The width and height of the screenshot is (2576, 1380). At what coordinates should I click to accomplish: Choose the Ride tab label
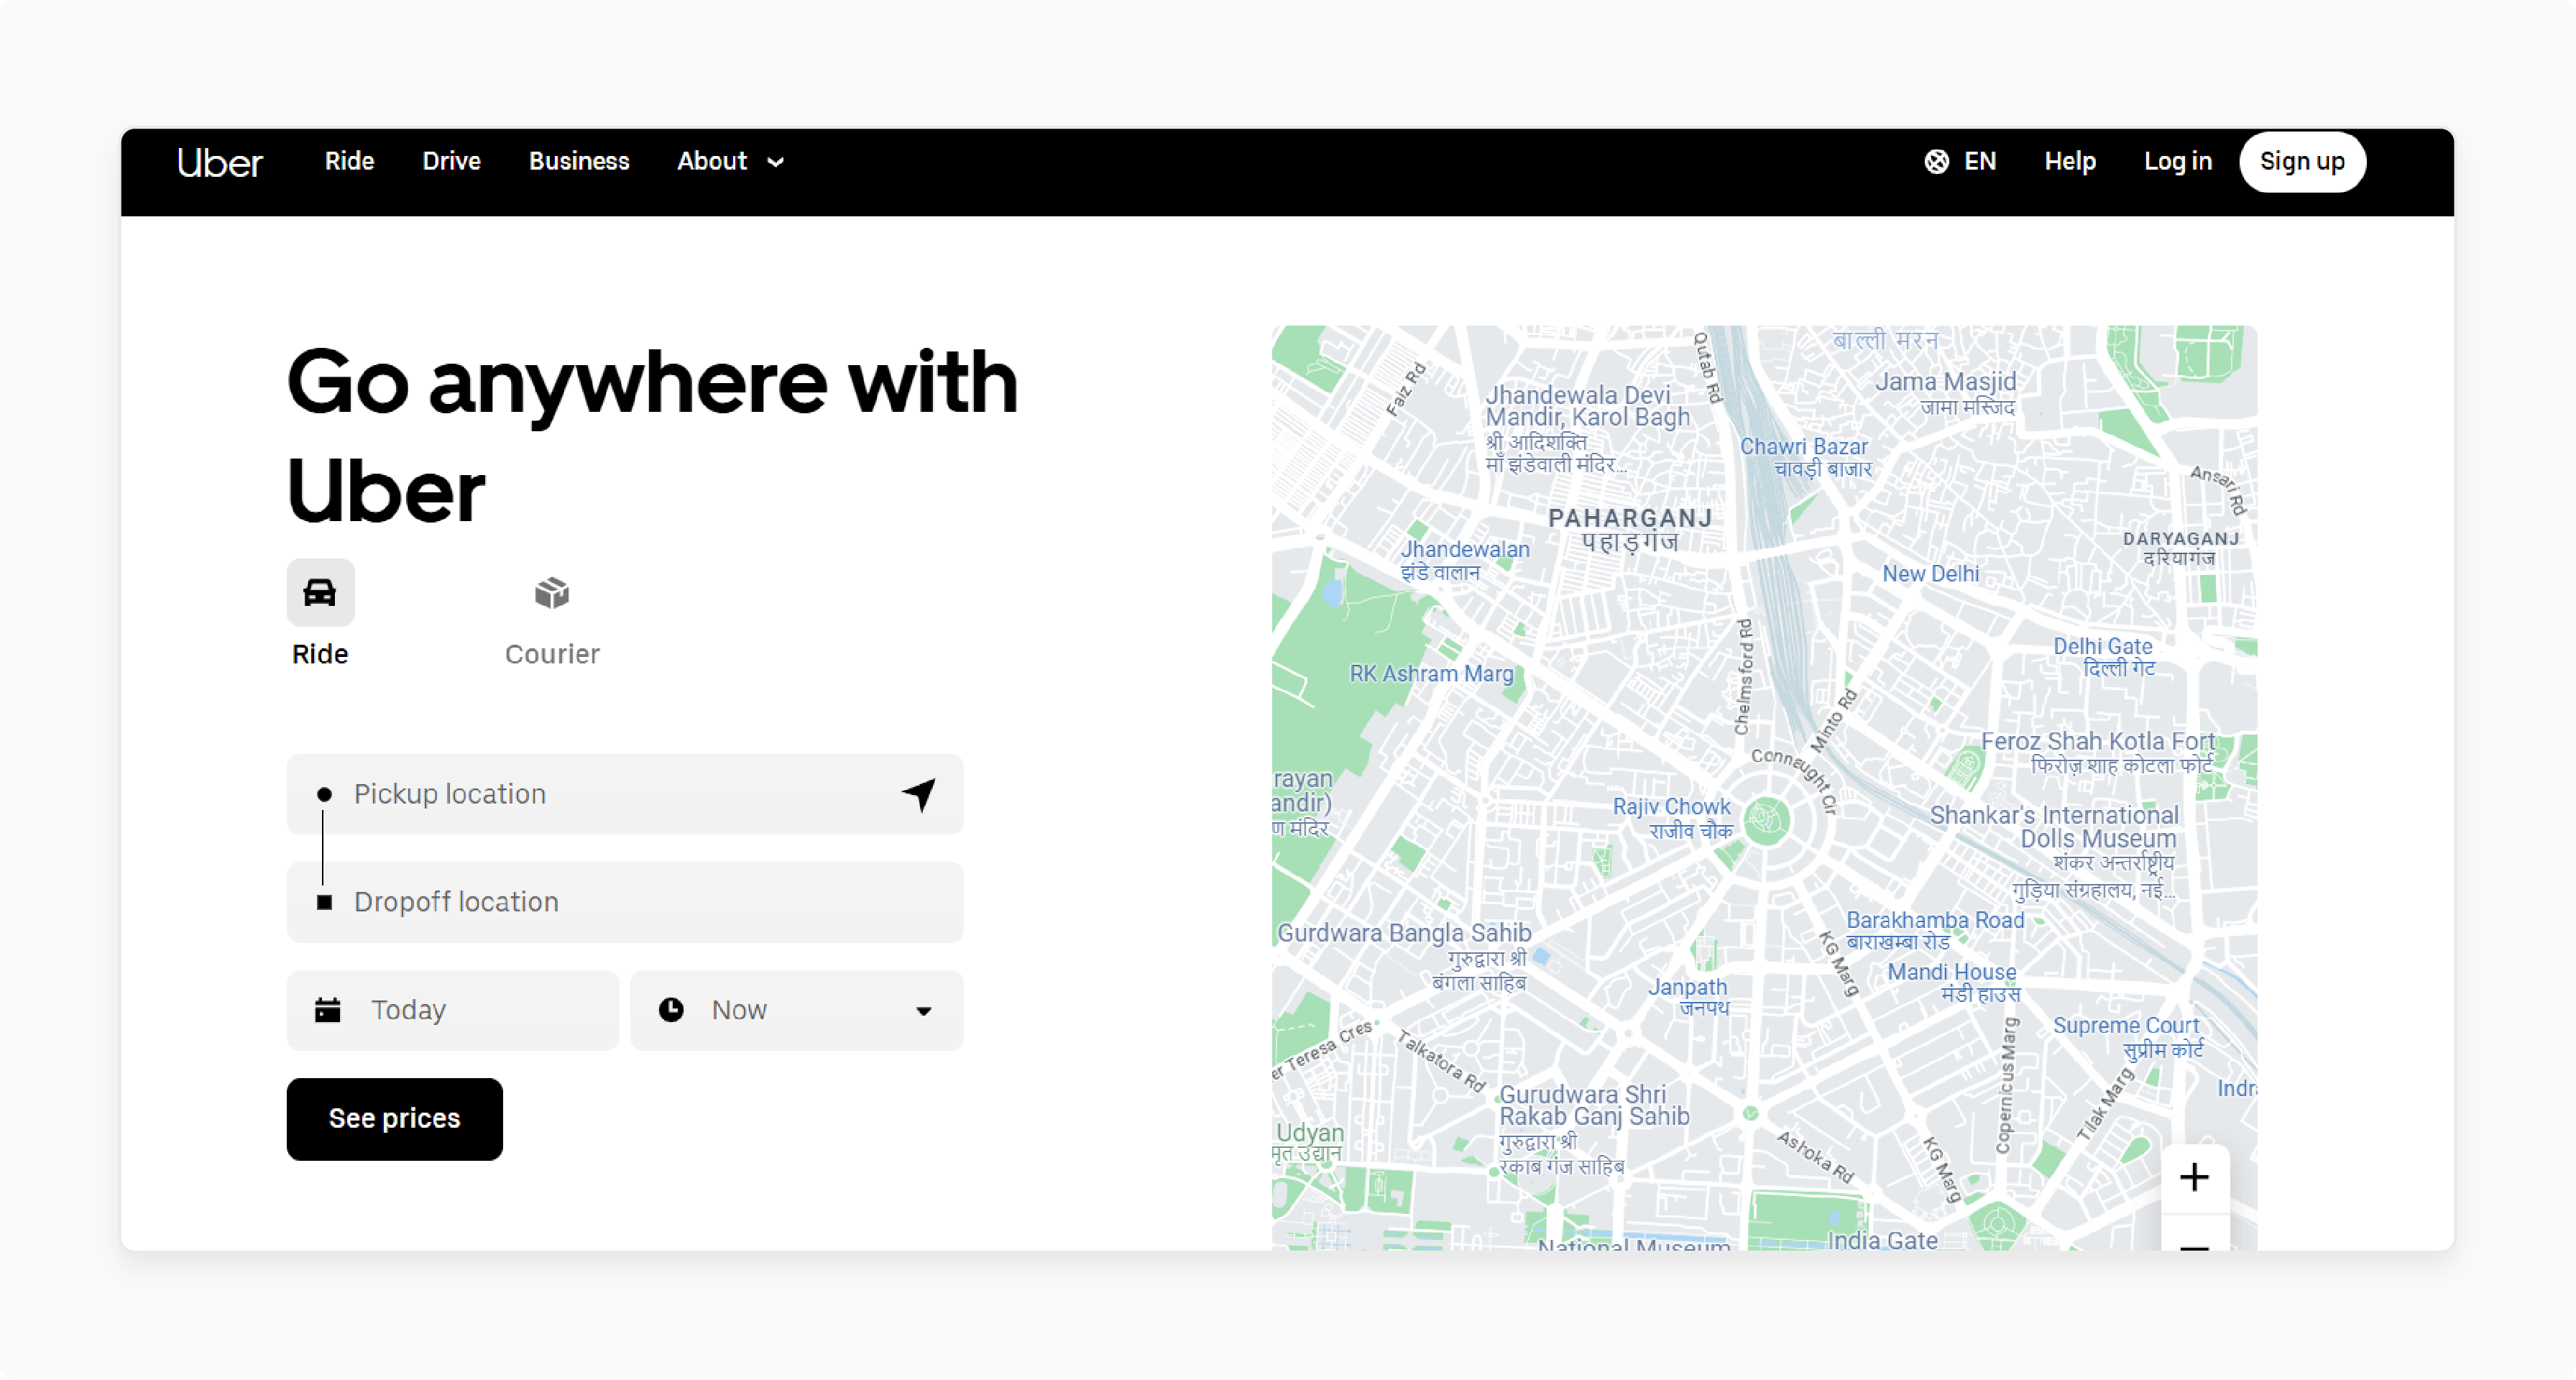pyautogui.click(x=320, y=654)
